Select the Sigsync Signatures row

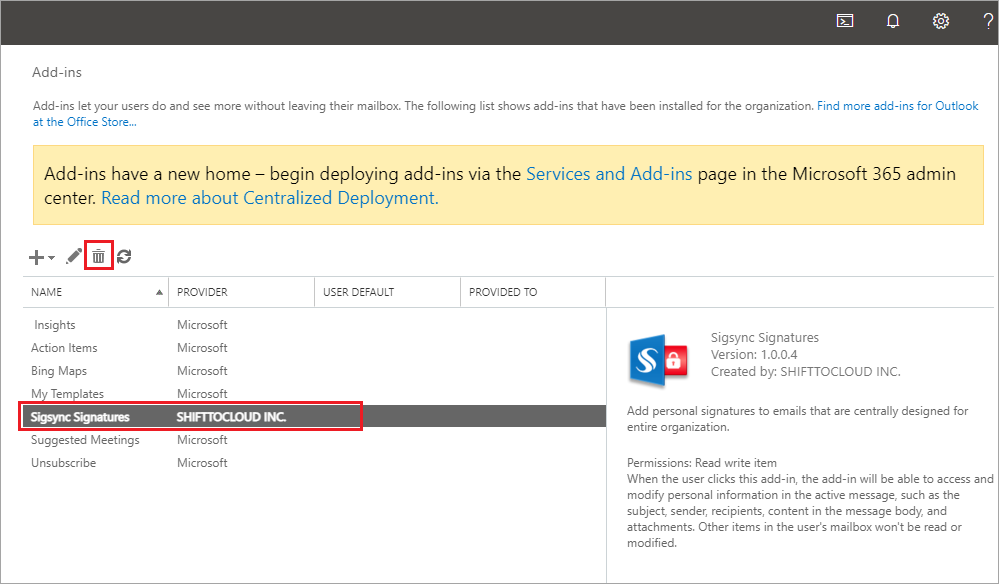click(80, 417)
